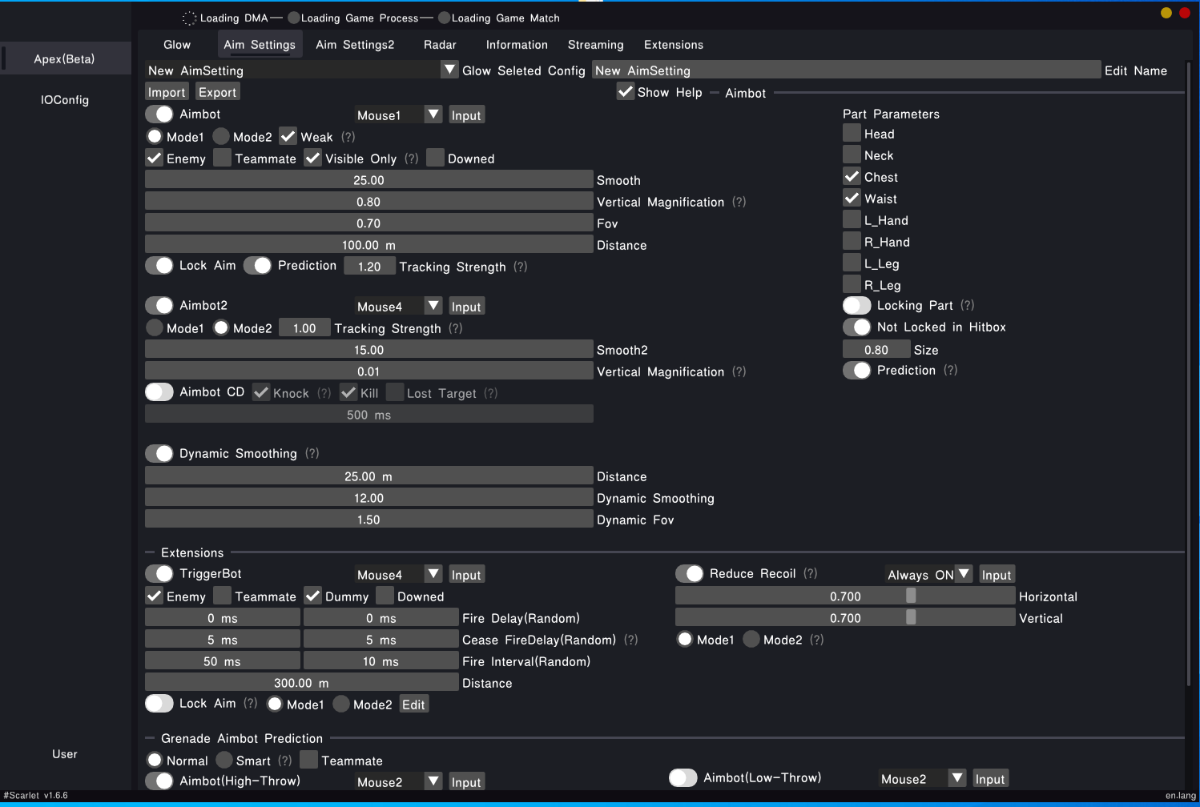Click the help icon next to Reduce Recoil
Image resolution: width=1200 pixels, height=807 pixels.
[811, 574]
